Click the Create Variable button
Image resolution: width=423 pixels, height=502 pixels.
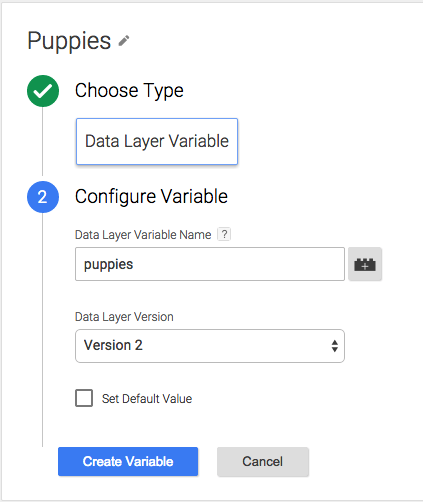point(128,461)
